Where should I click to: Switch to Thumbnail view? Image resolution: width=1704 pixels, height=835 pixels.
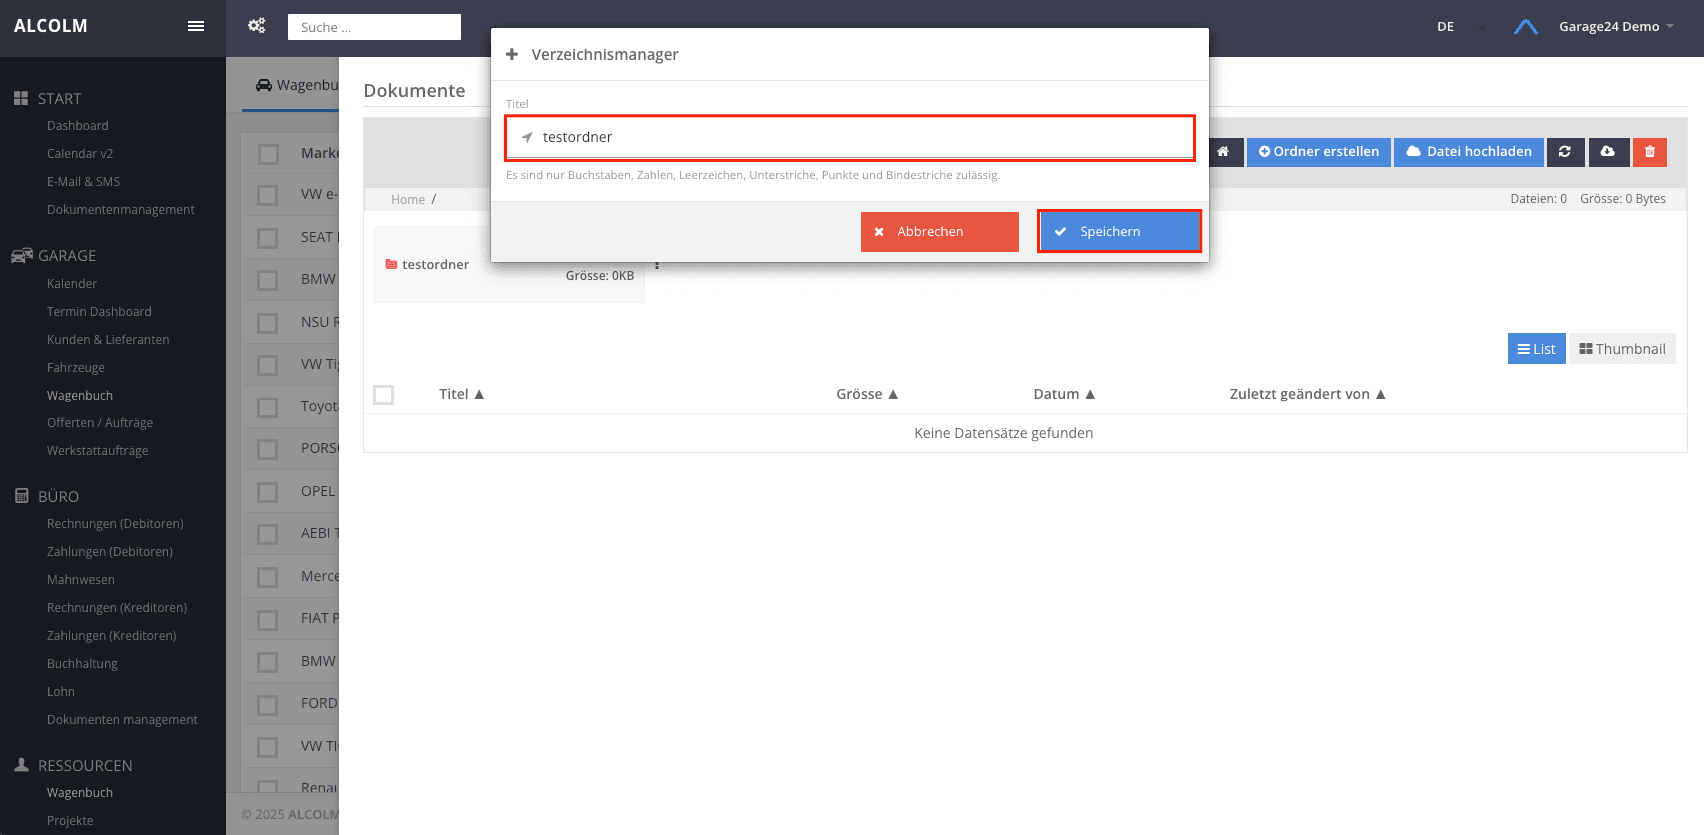pyautogui.click(x=1622, y=349)
